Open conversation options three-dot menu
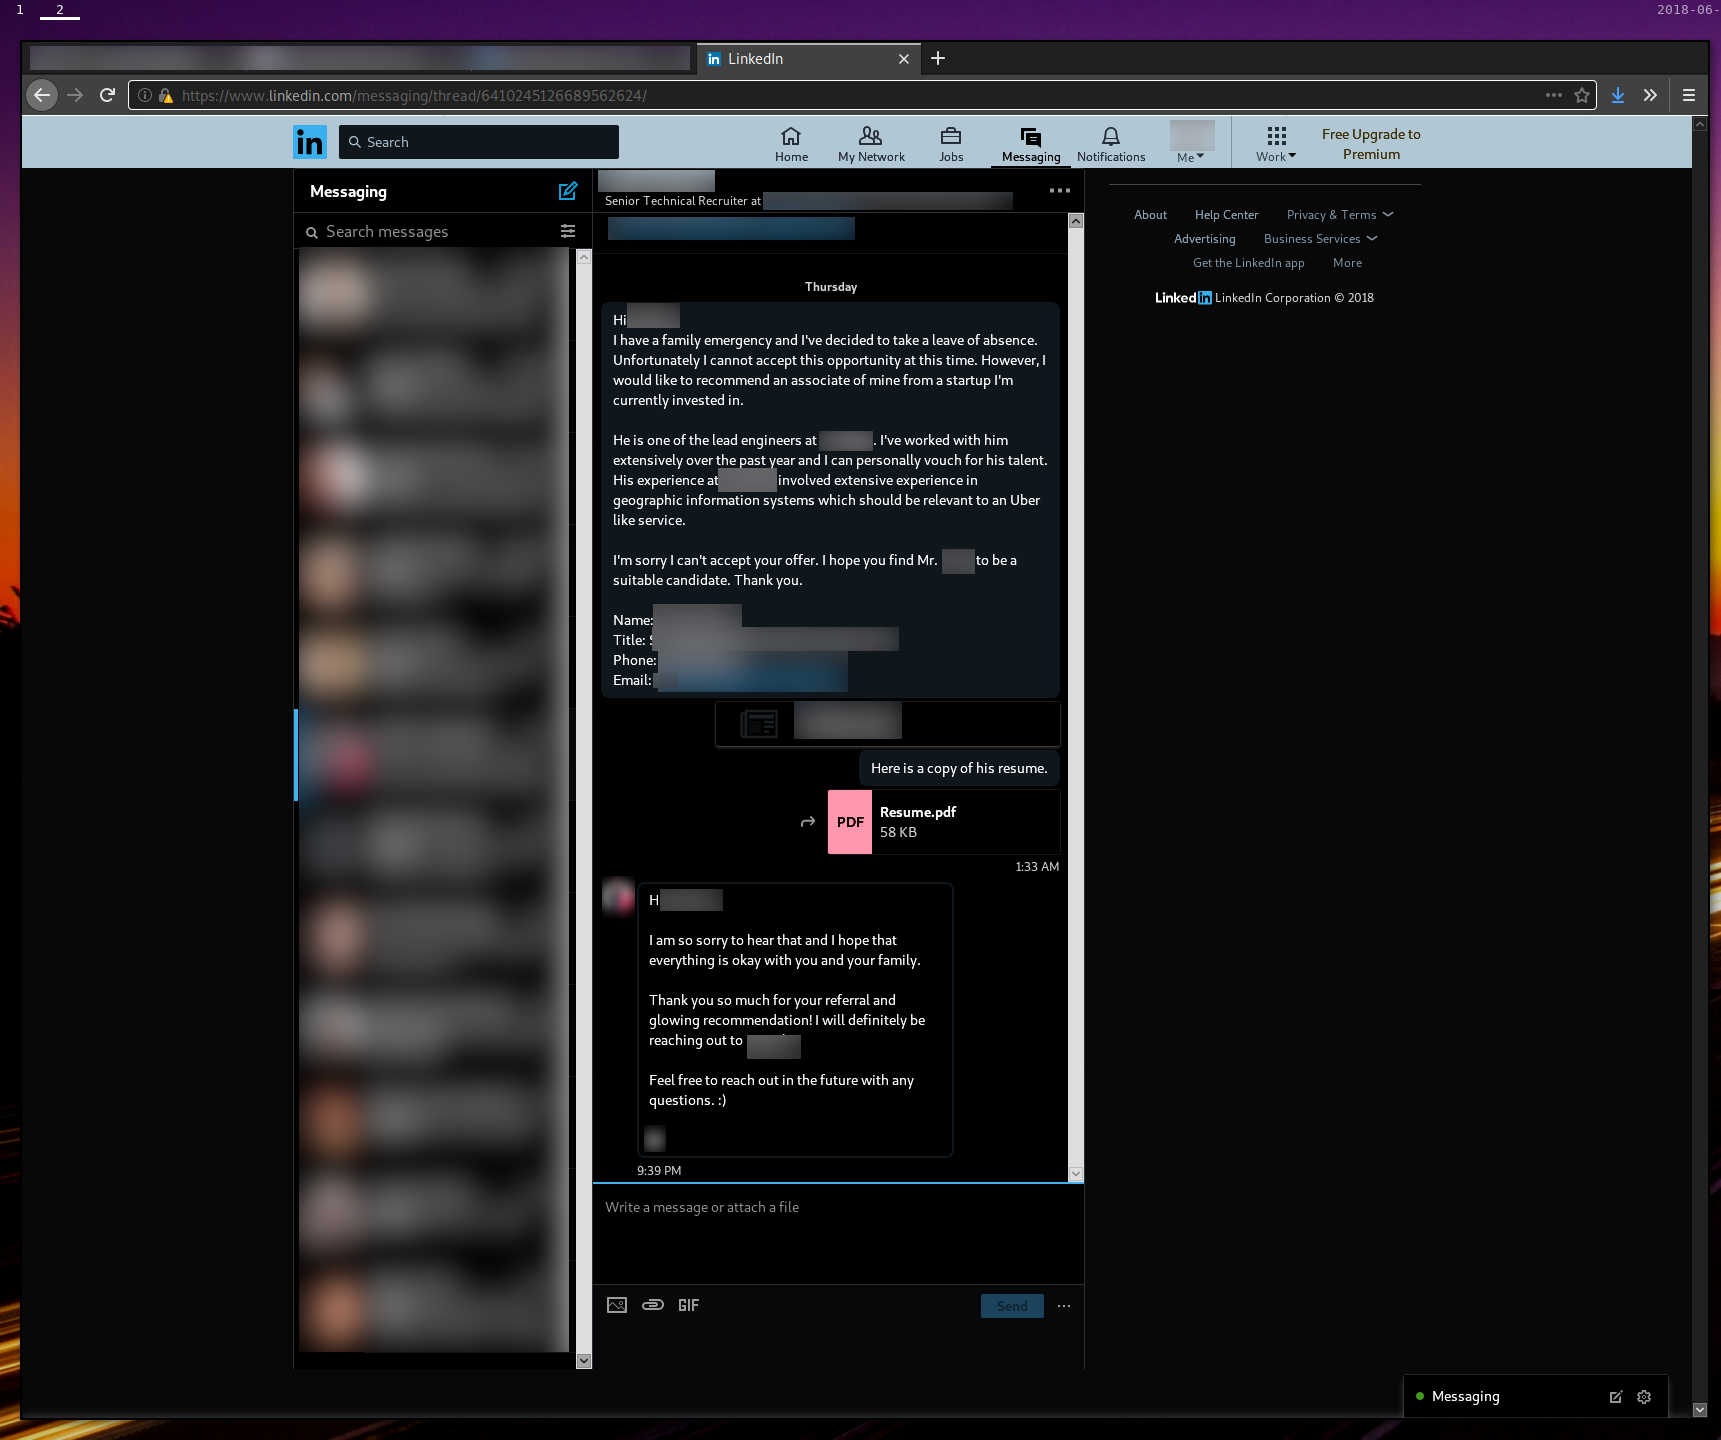 [1060, 190]
